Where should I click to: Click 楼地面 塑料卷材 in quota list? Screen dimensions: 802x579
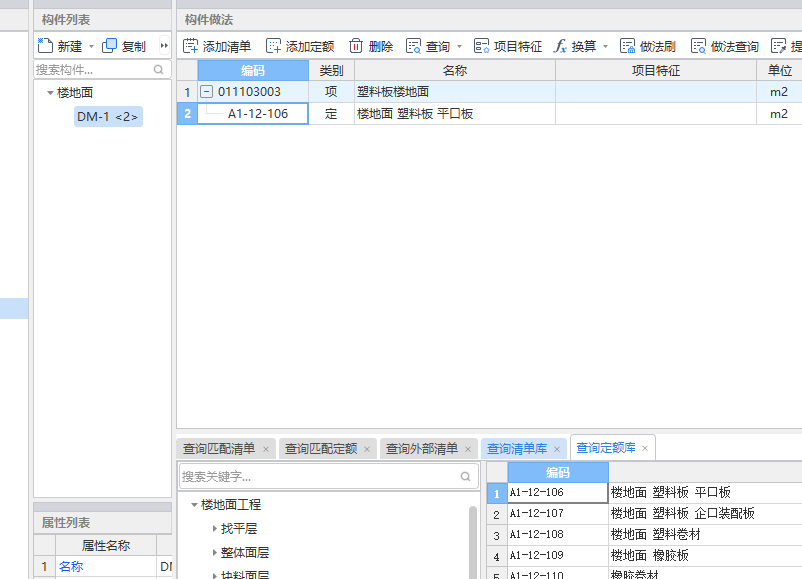[x=655, y=535]
